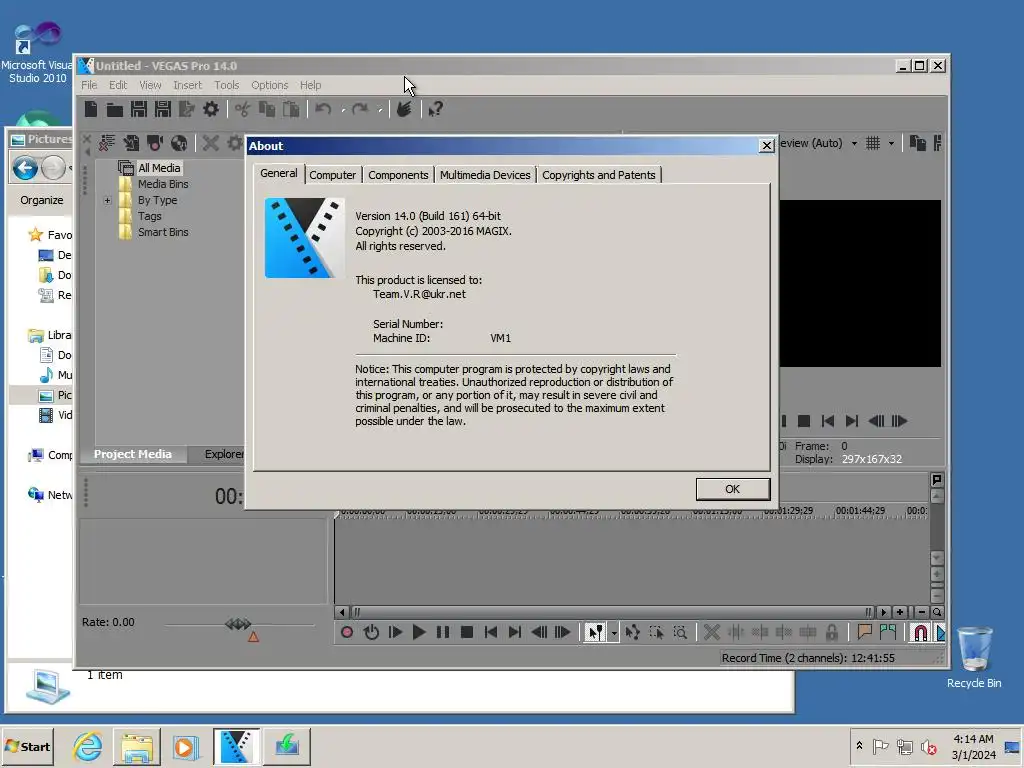Expand the By Type tree node

[x=107, y=200]
